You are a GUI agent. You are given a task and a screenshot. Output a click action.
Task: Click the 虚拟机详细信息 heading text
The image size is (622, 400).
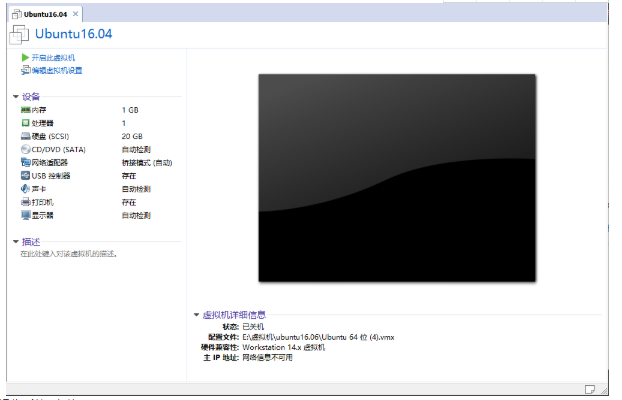click(x=234, y=315)
